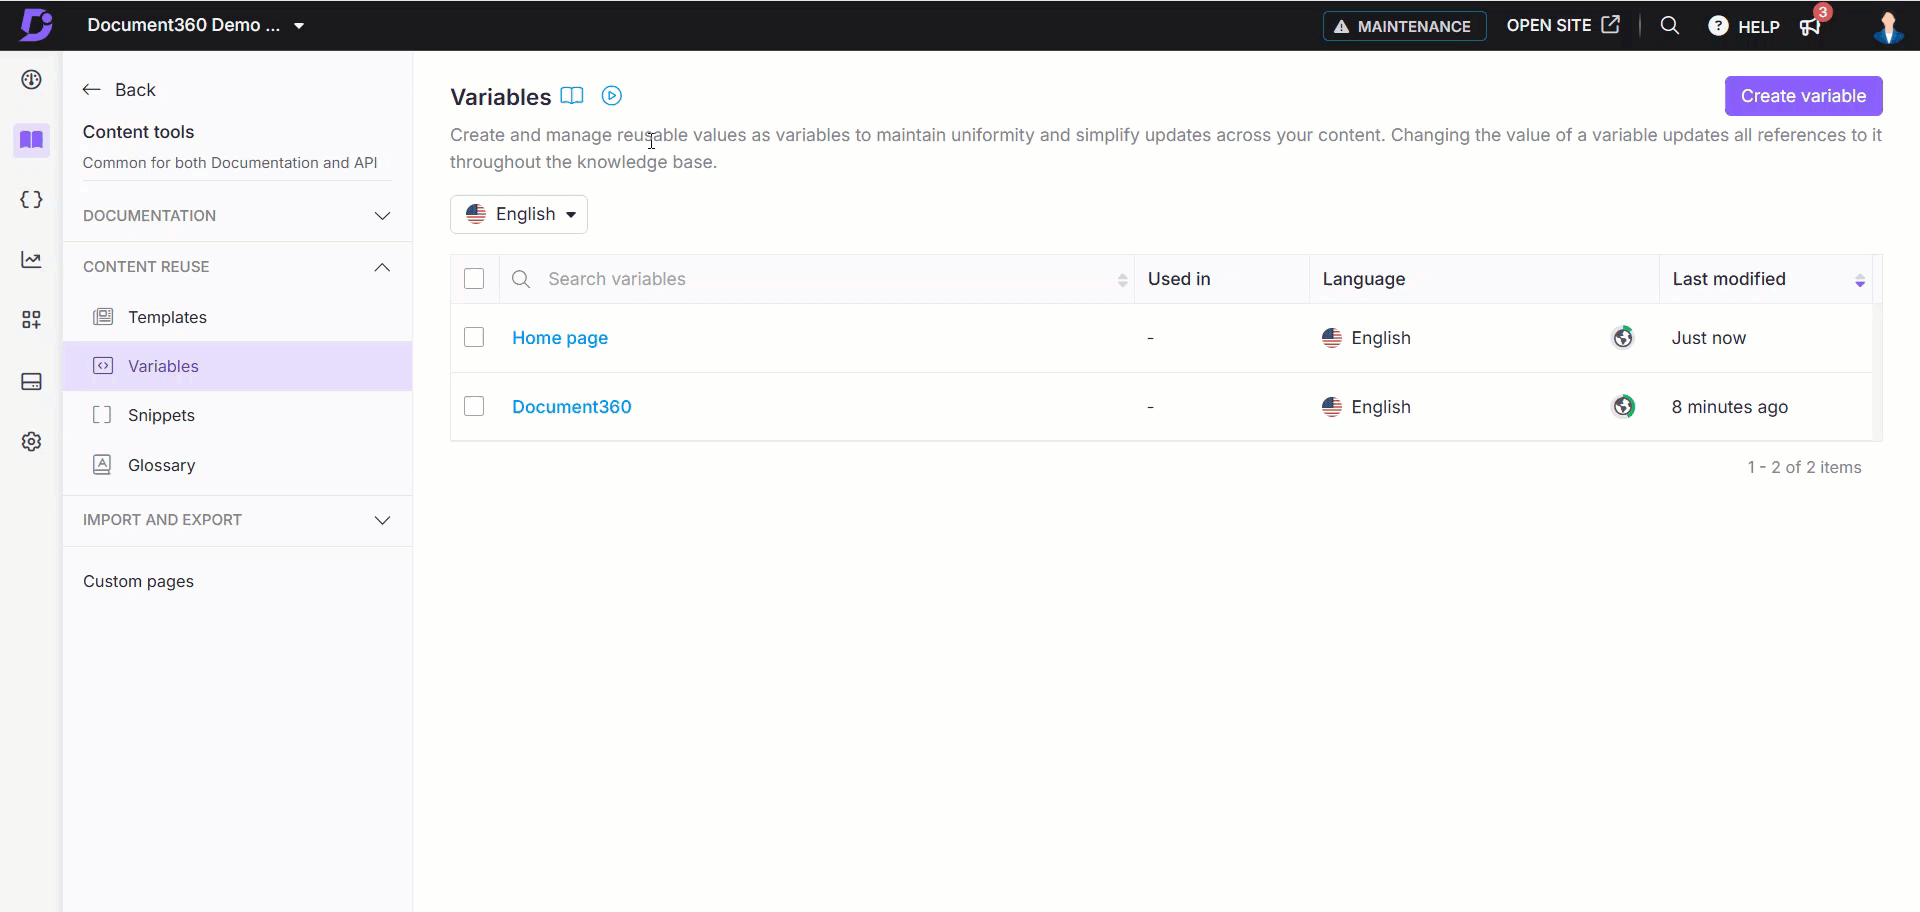Click the Glossary icon in sidebar
Image resolution: width=1920 pixels, height=912 pixels.
click(x=102, y=465)
